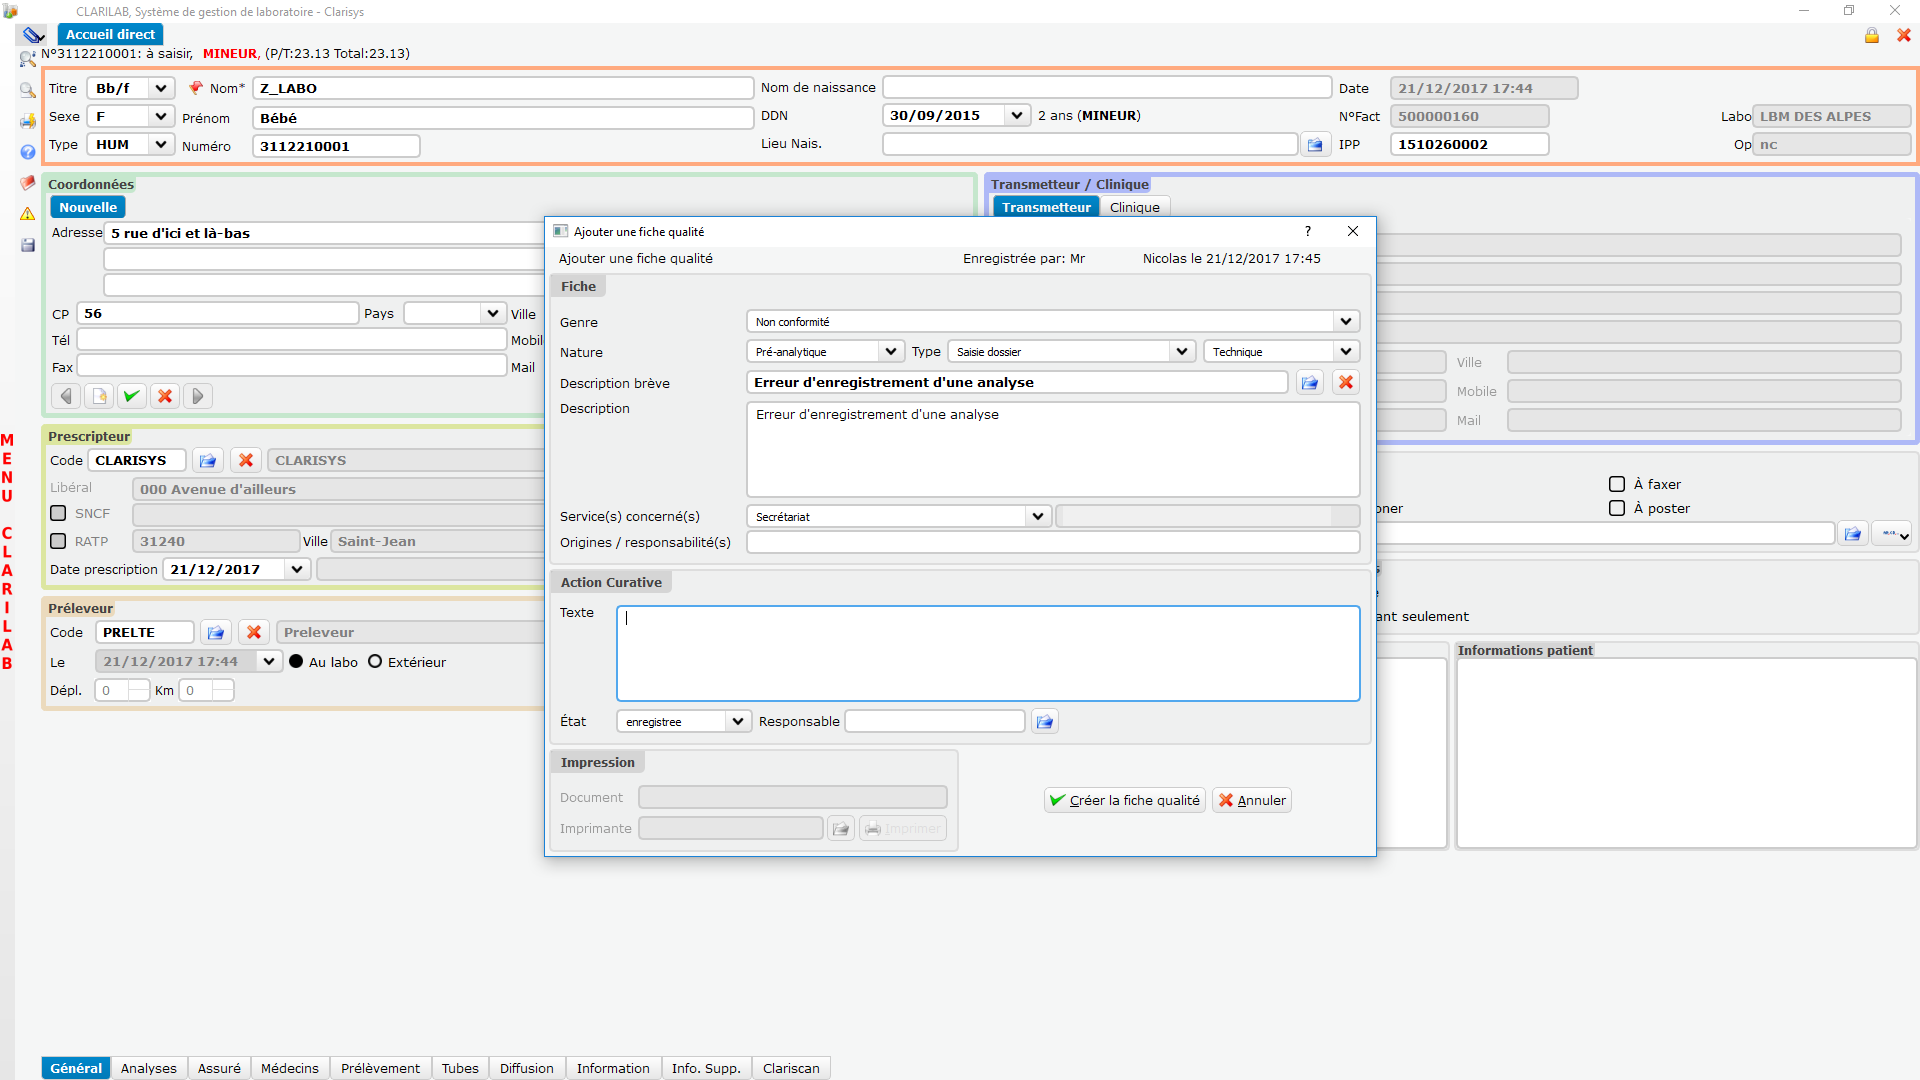
Task: Click the Origines / responsabilité(s) field
Action: tap(1053, 543)
